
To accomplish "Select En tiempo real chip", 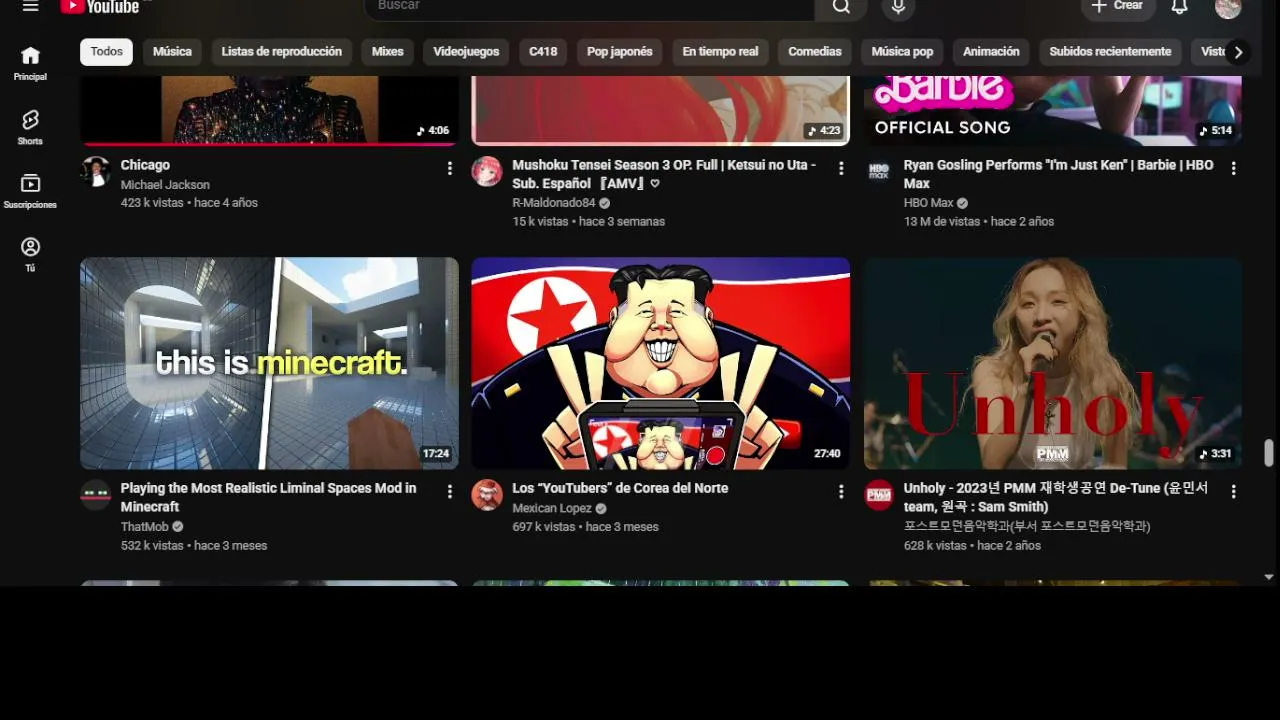I will [720, 52].
